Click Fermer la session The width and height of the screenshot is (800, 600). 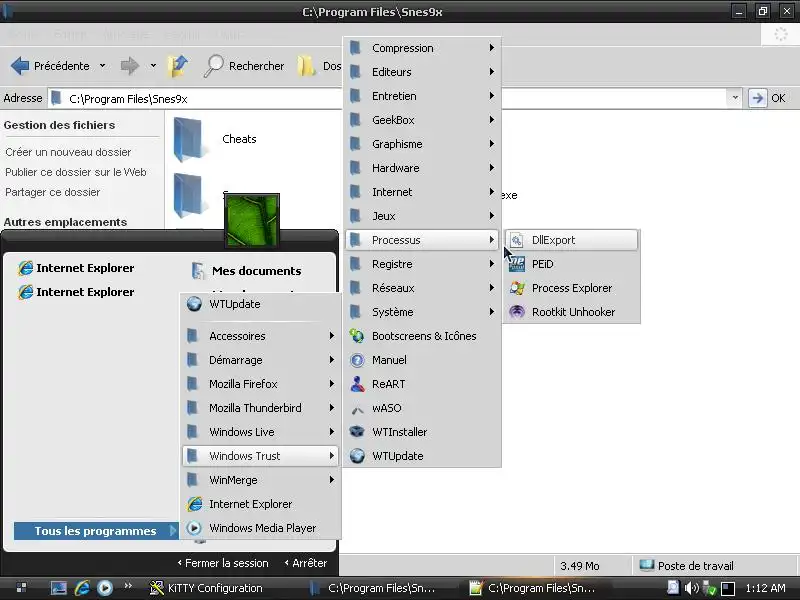click(223, 563)
